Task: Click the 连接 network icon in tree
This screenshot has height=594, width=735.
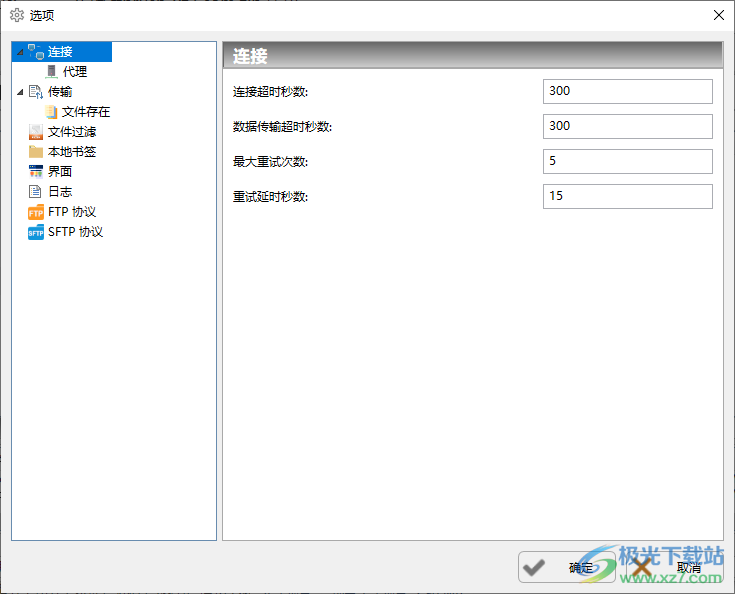Action: [x=36, y=52]
